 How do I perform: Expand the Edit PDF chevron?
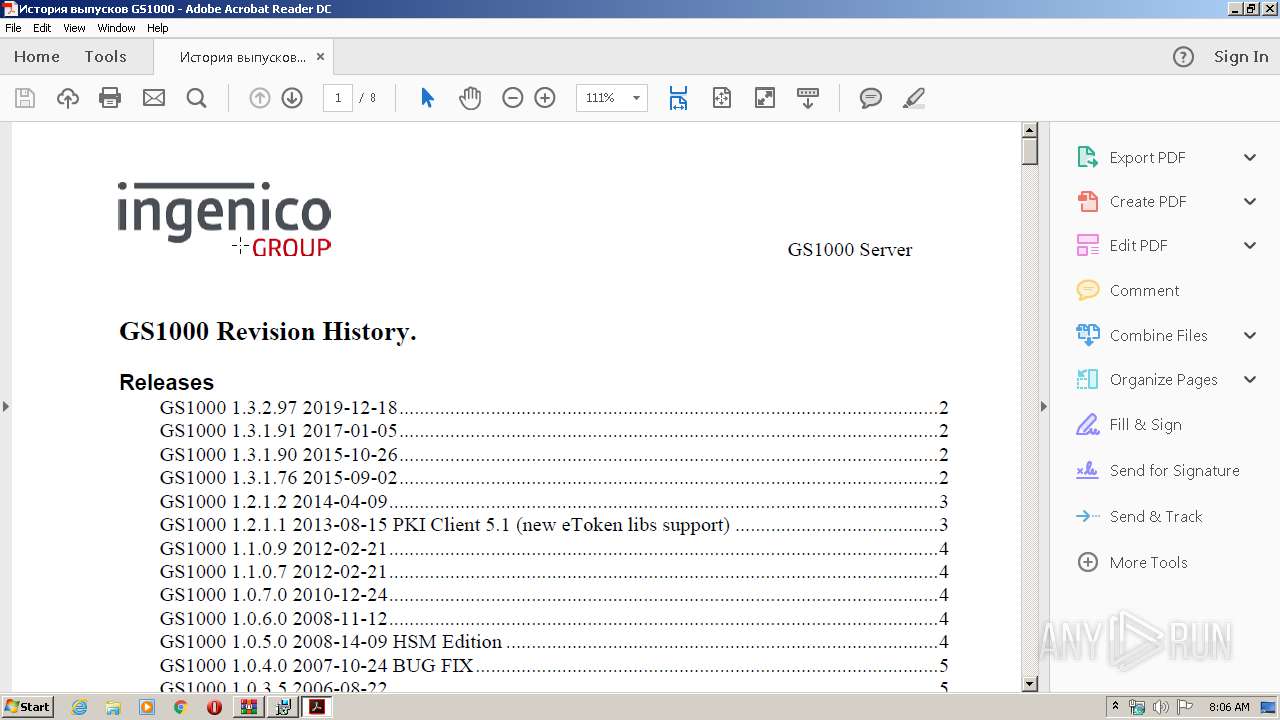[1250, 245]
